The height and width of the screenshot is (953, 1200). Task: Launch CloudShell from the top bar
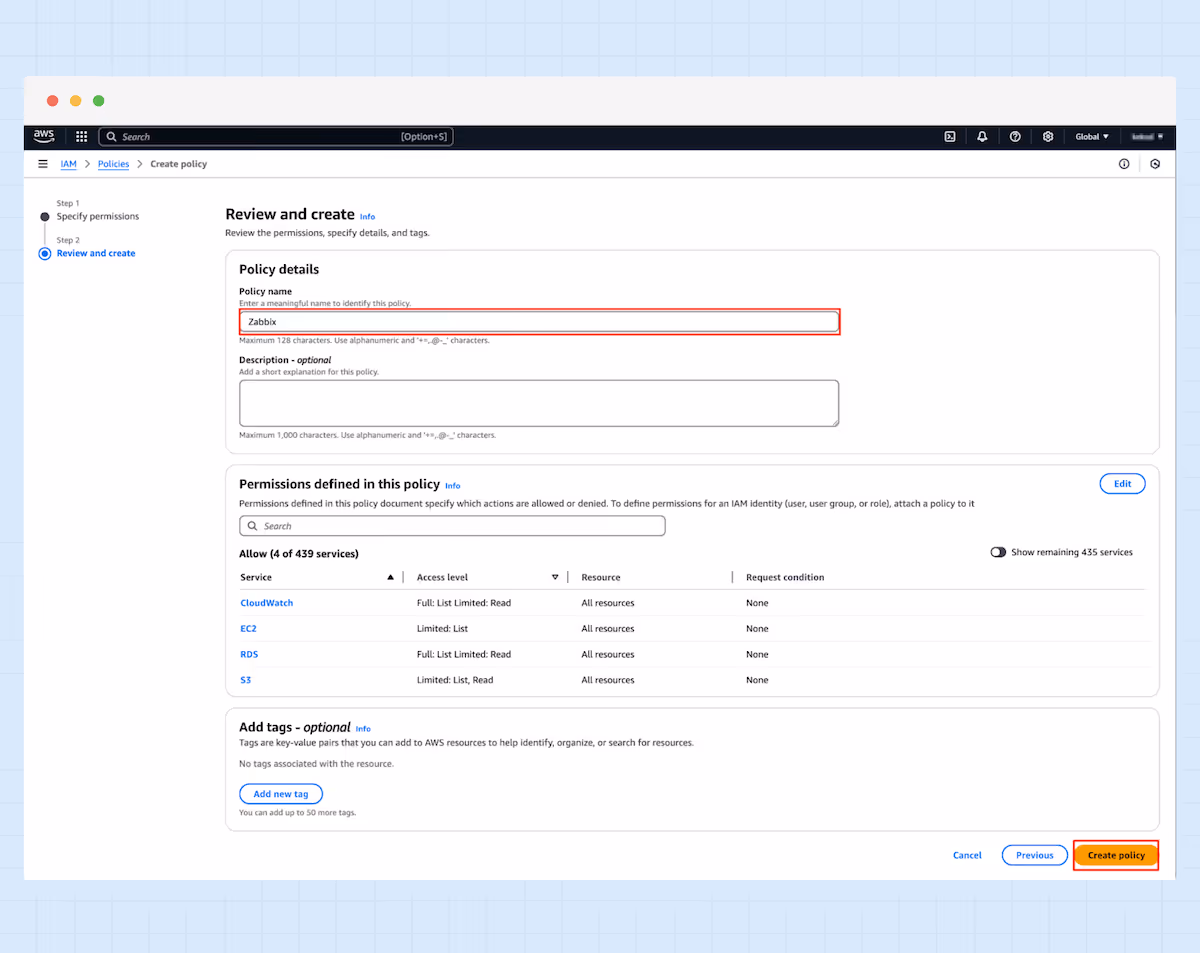(x=950, y=137)
